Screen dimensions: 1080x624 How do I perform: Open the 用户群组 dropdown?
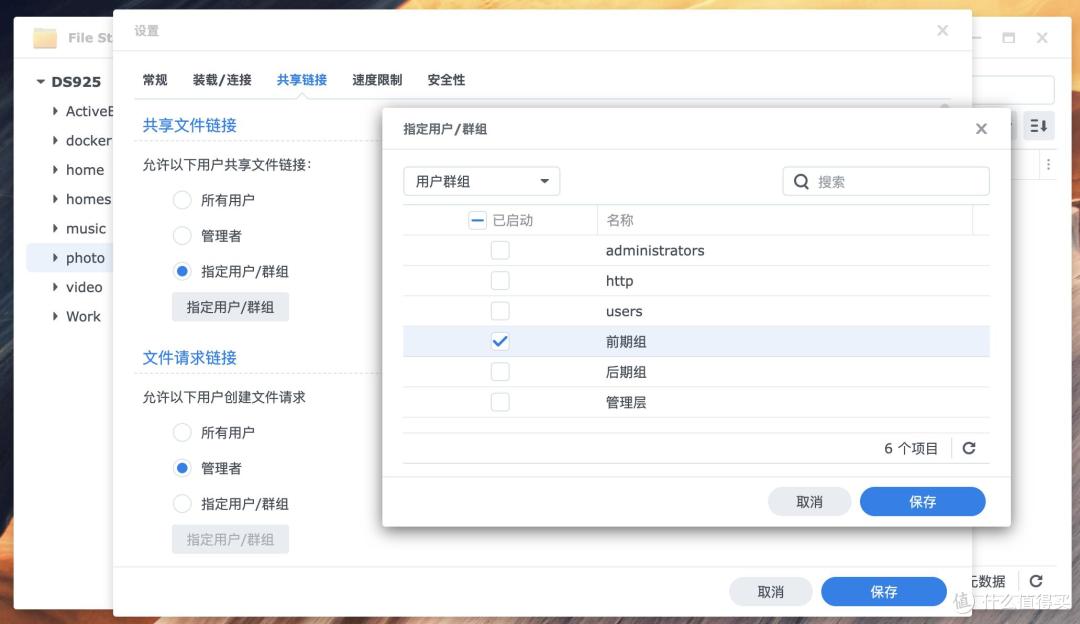point(481,181)
